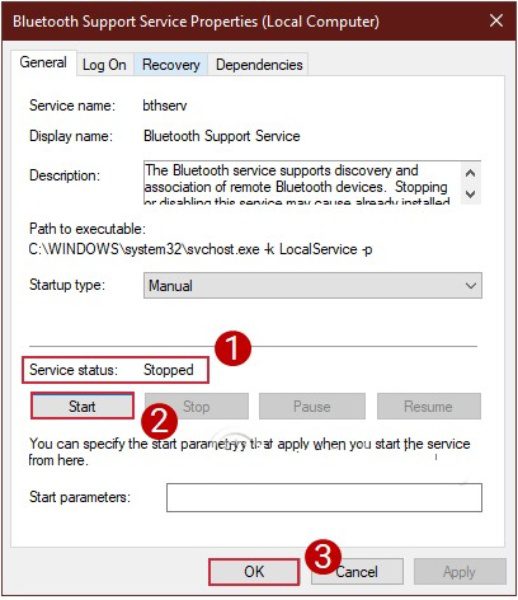Click the greyed-out Apply button
The image size is (518, 600).
pos(459,572)
